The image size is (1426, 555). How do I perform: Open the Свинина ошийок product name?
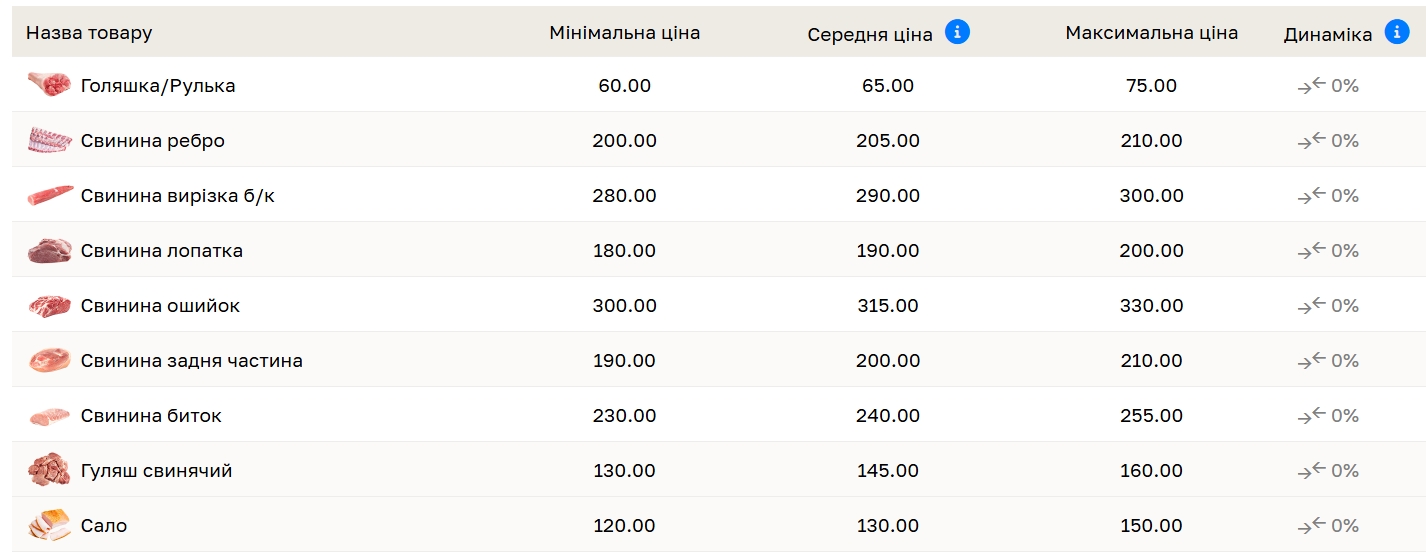160,306
